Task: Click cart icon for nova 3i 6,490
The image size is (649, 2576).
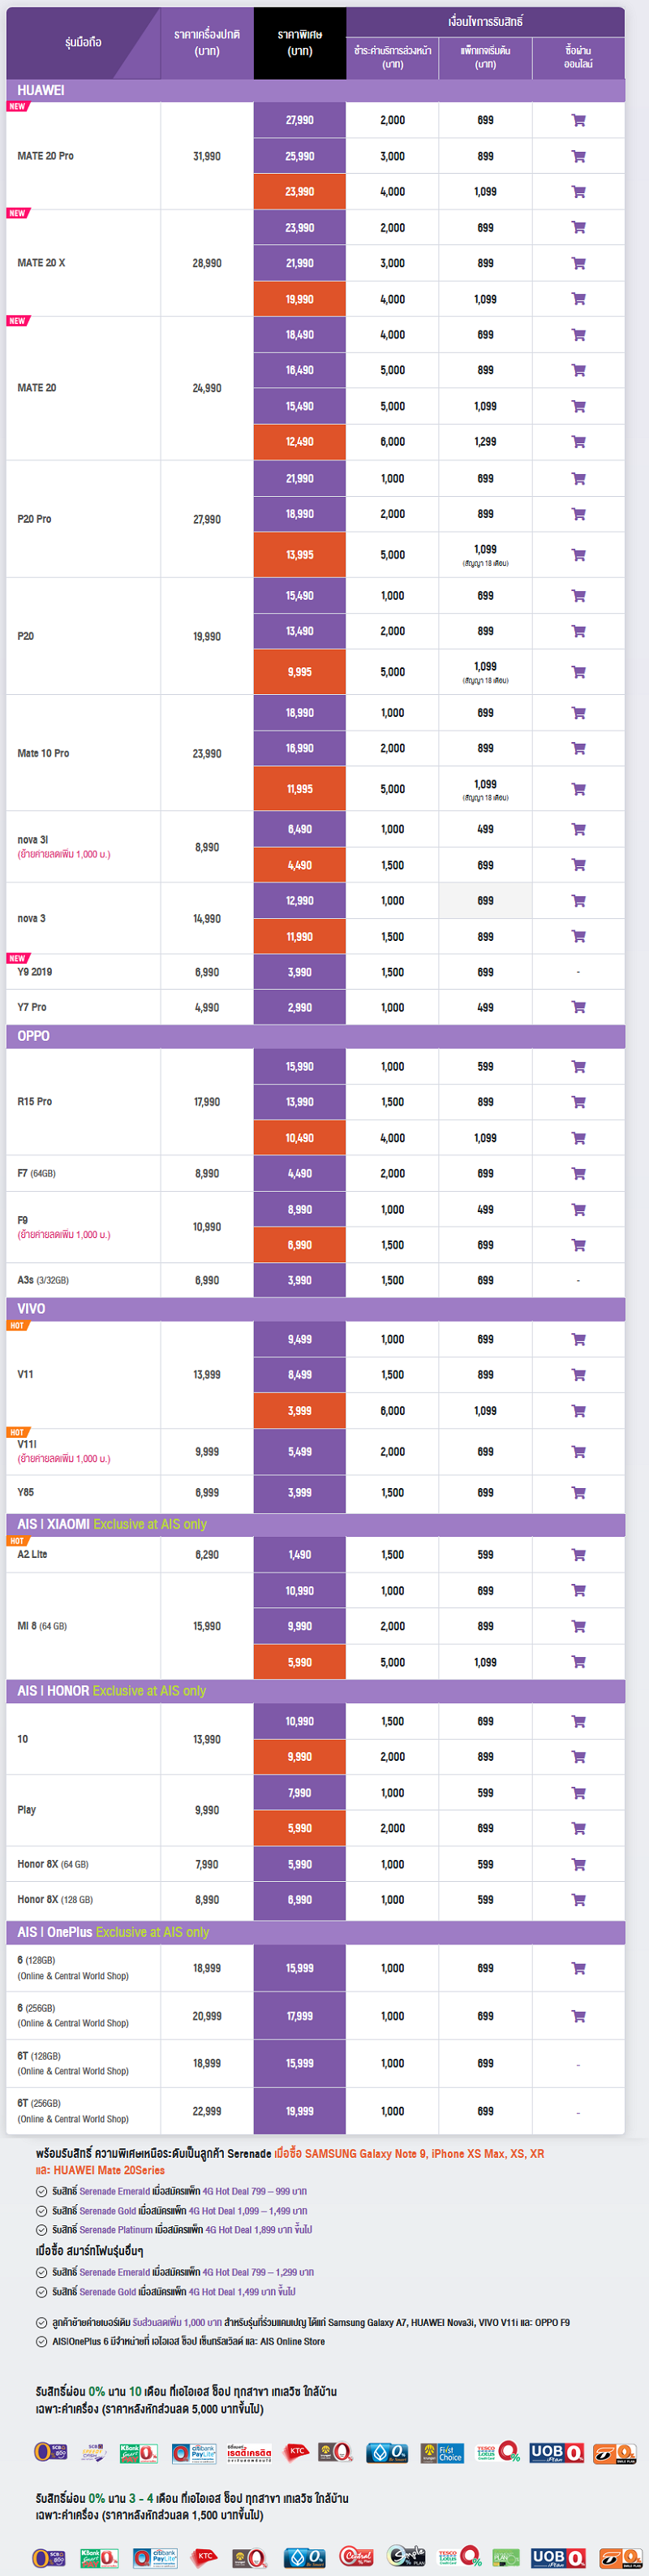Action: coord(578,829)
